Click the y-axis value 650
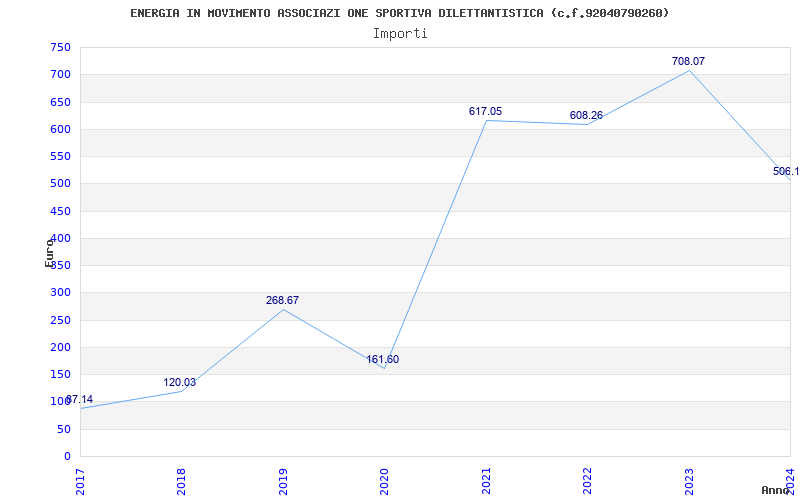The height and width of the screenshot is (500, 800). (60, 102)
